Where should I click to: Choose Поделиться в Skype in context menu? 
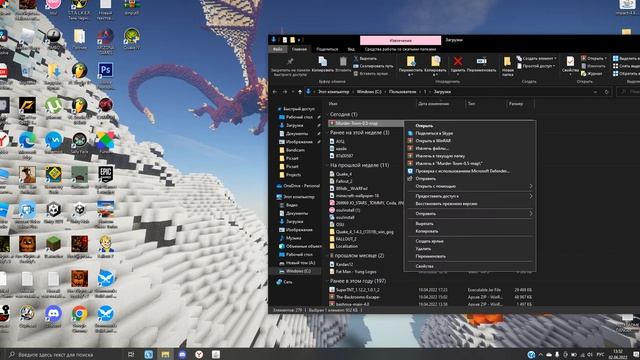[469, 133]
